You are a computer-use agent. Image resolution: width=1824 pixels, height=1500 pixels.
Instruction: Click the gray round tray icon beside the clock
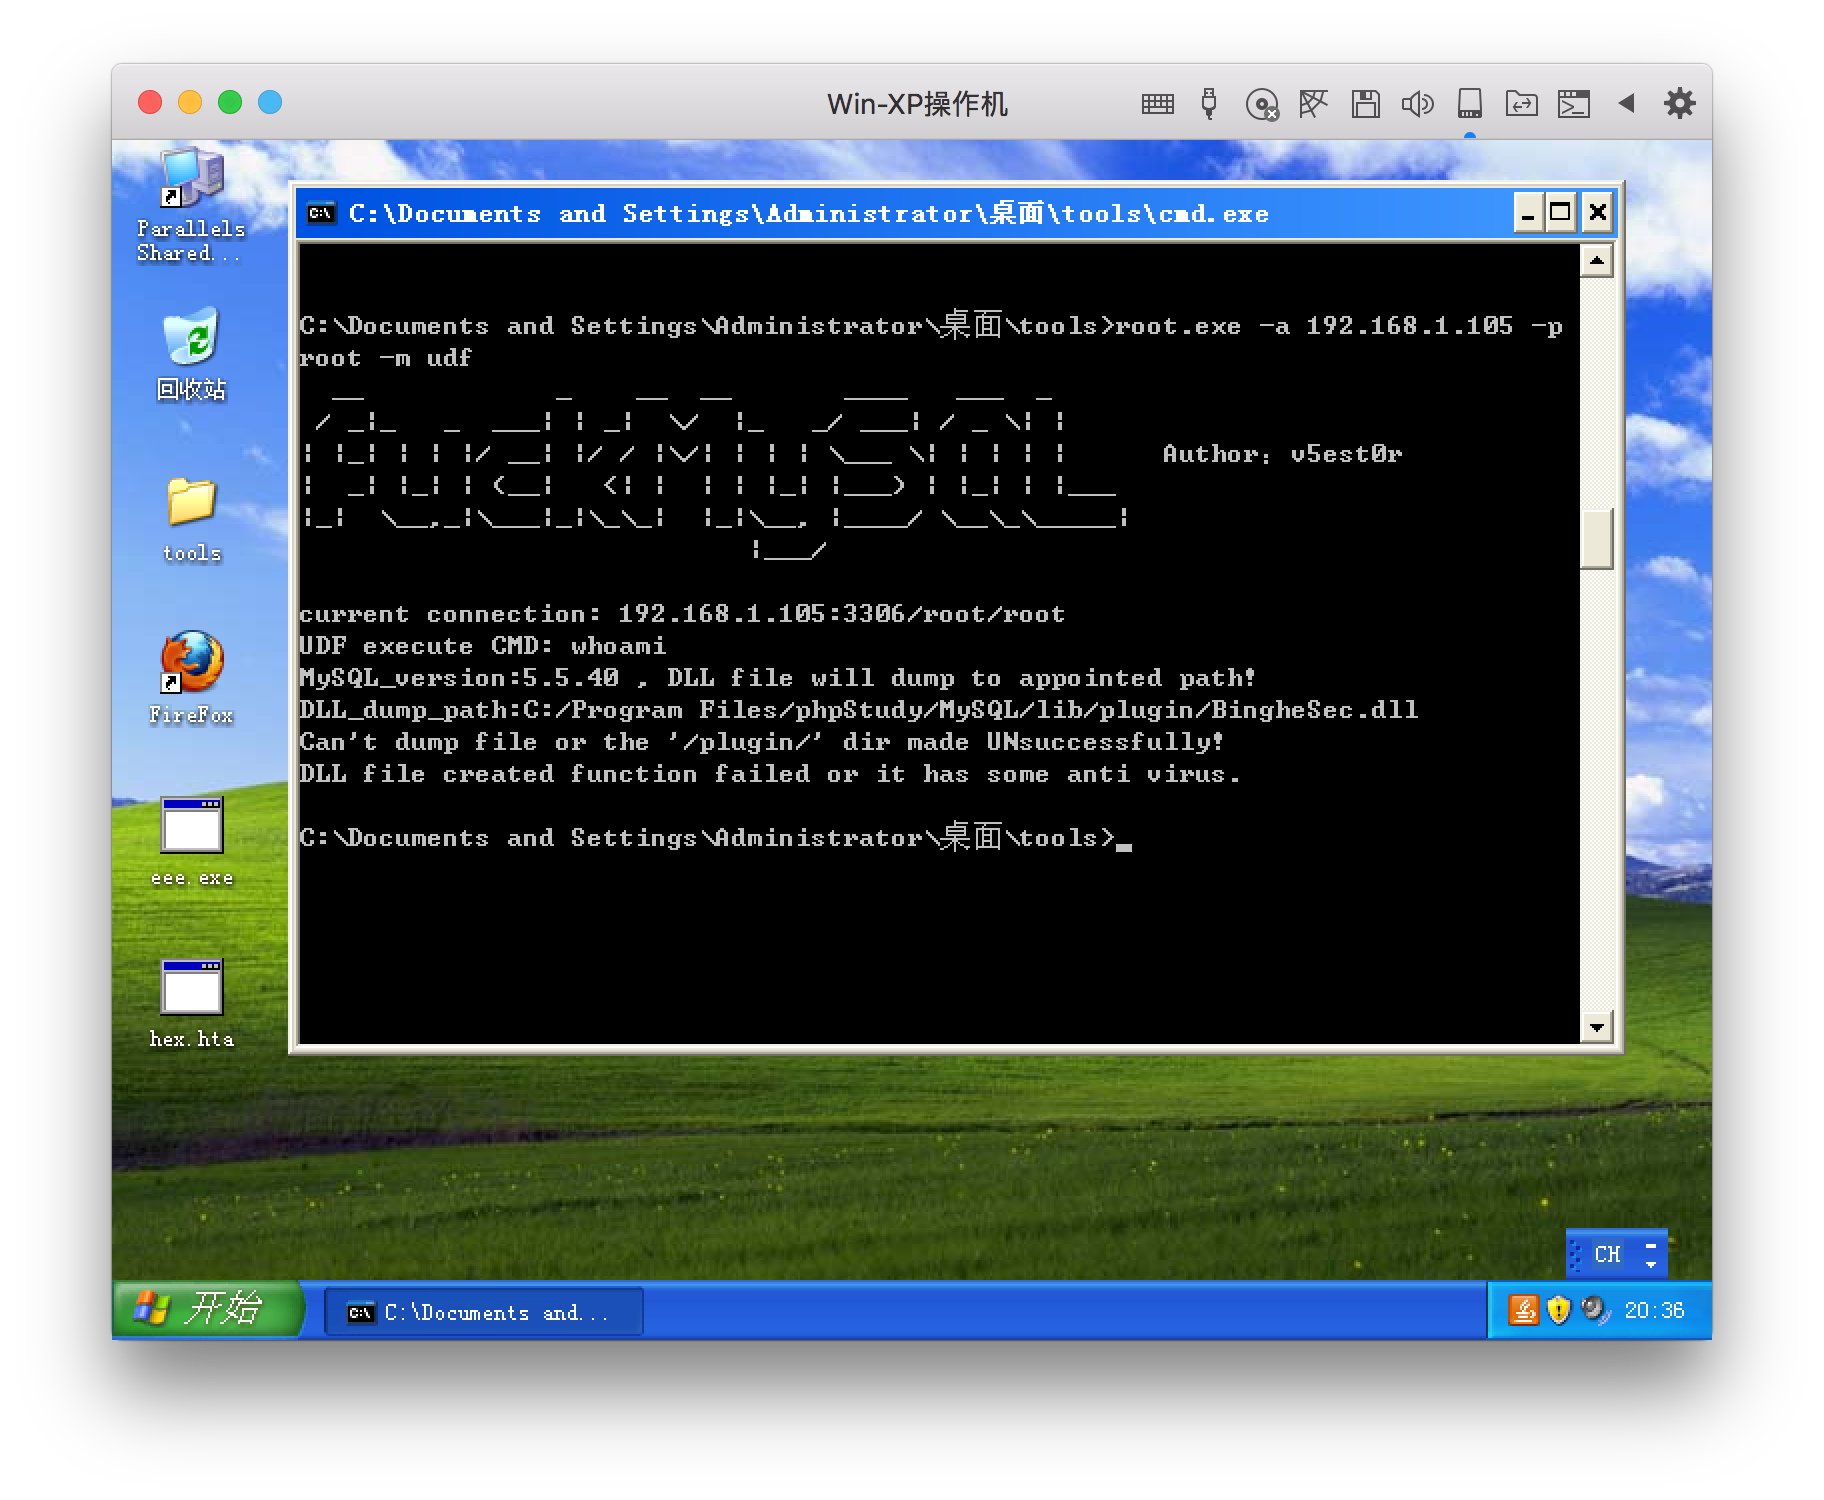[1594, 1310]
